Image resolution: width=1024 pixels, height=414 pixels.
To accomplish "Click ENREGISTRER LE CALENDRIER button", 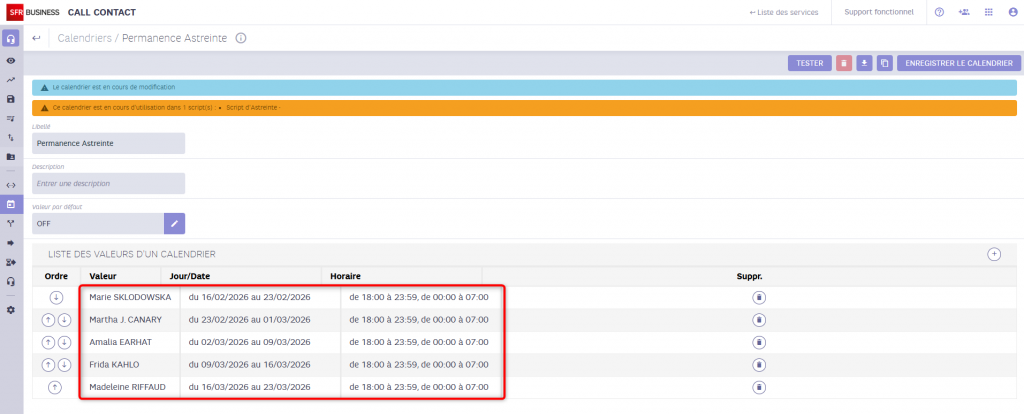I will tap(958, 63).
